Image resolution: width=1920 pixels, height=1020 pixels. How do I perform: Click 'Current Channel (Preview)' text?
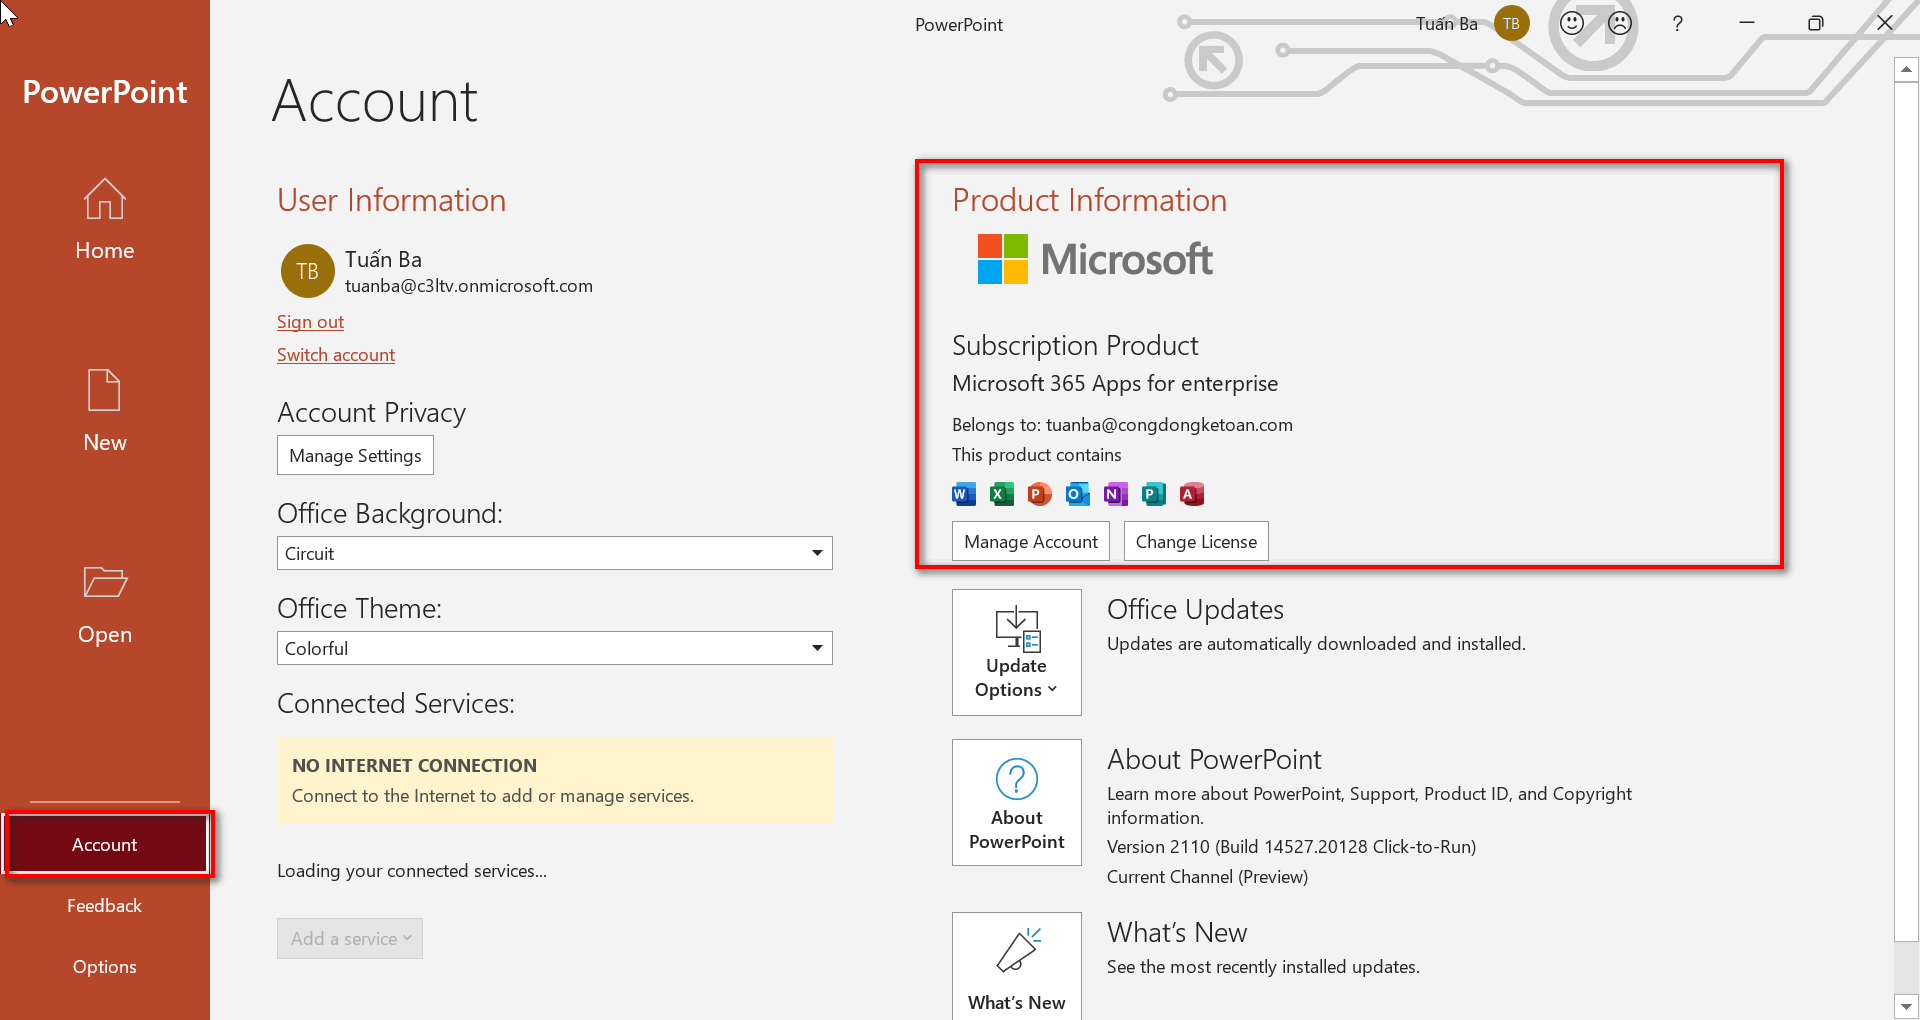(x=1207, y=877)
